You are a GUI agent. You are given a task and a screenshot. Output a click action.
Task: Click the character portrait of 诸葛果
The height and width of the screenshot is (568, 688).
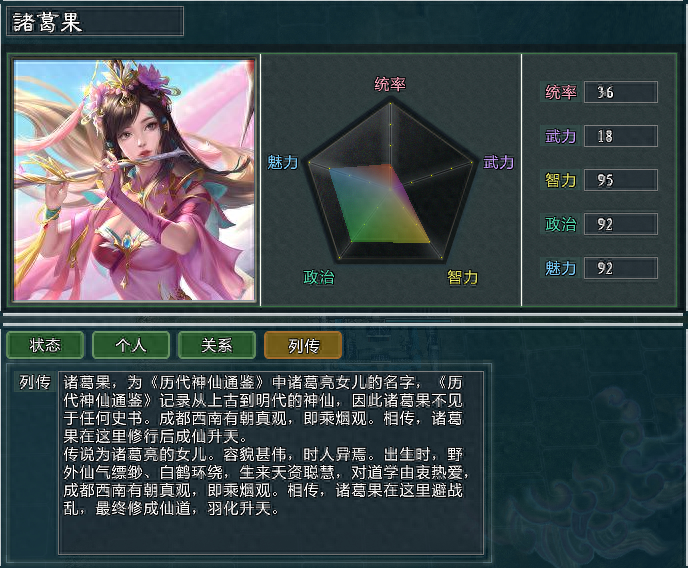134,180
